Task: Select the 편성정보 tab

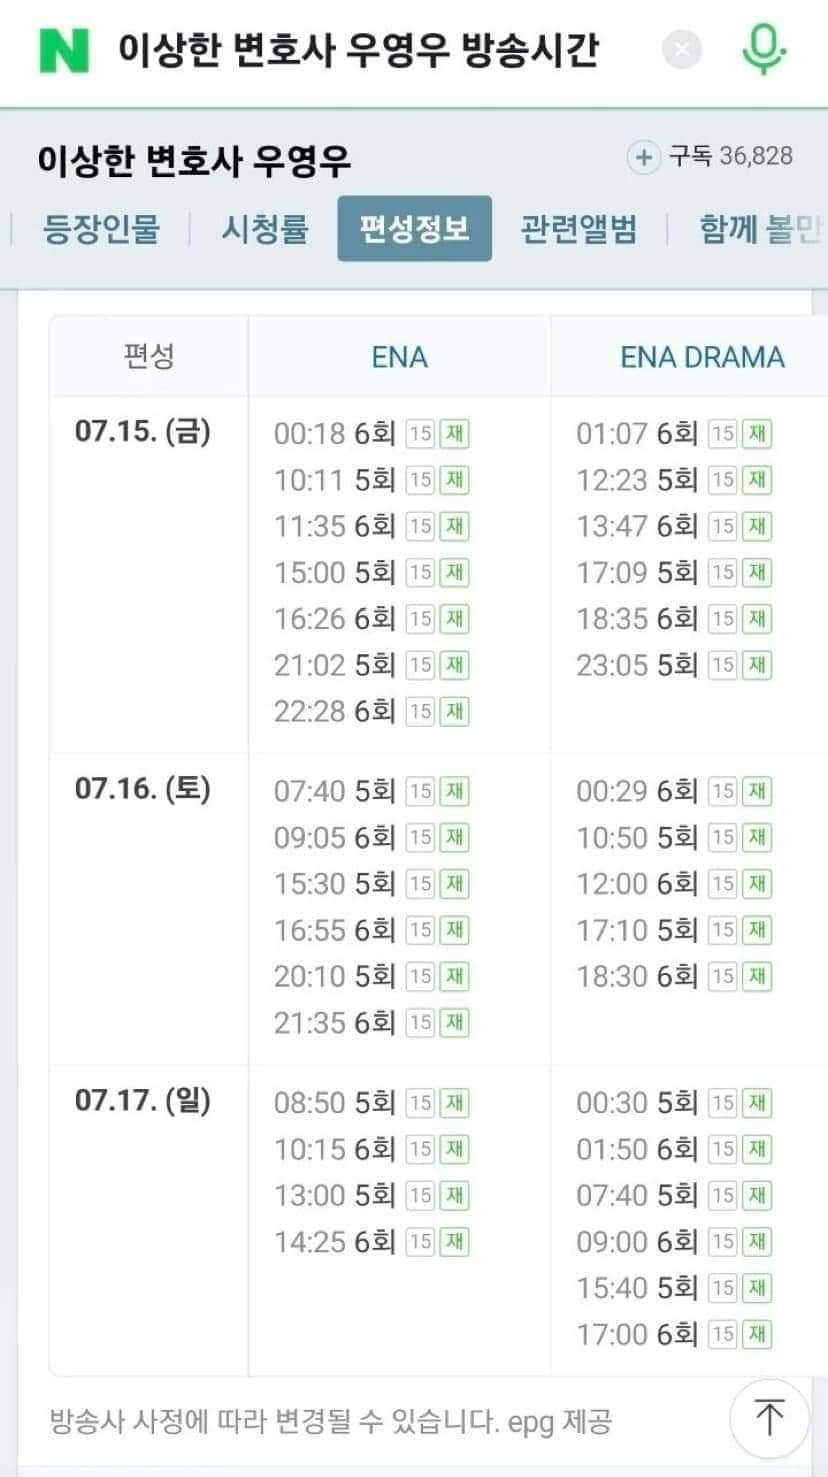Action: point(414,229)
